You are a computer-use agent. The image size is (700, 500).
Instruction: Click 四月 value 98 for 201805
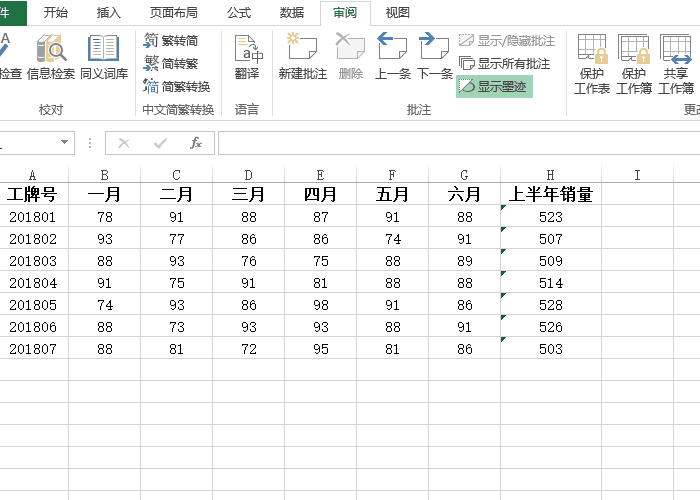click(321, 304)
